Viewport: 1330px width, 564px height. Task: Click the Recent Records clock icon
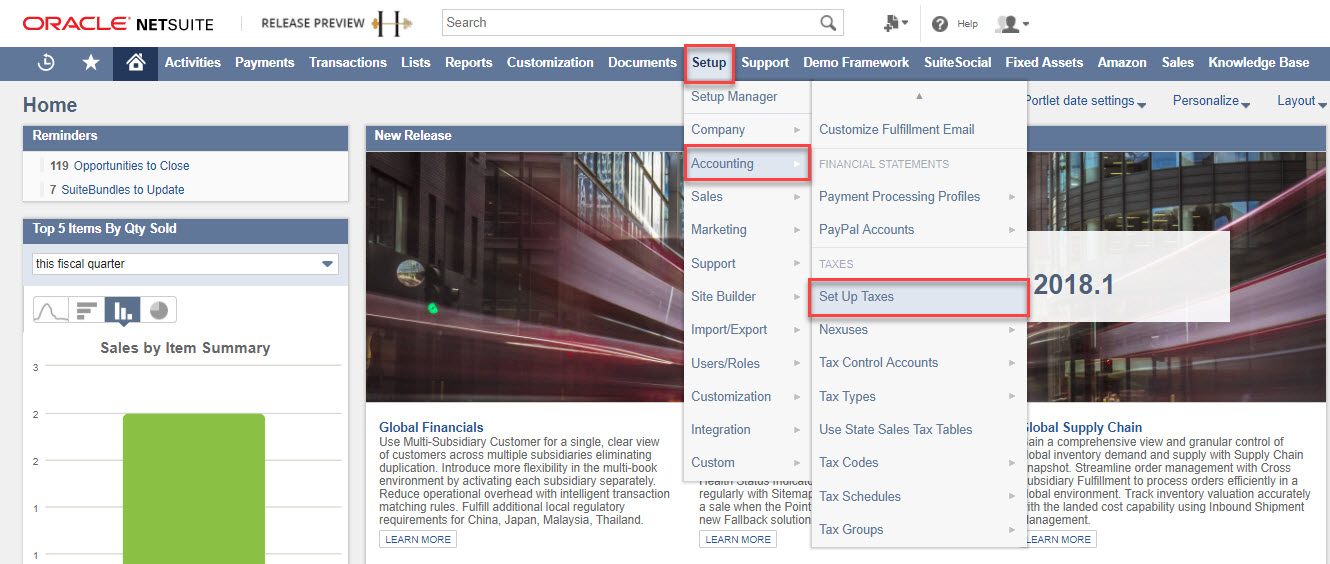pos(46,62)
